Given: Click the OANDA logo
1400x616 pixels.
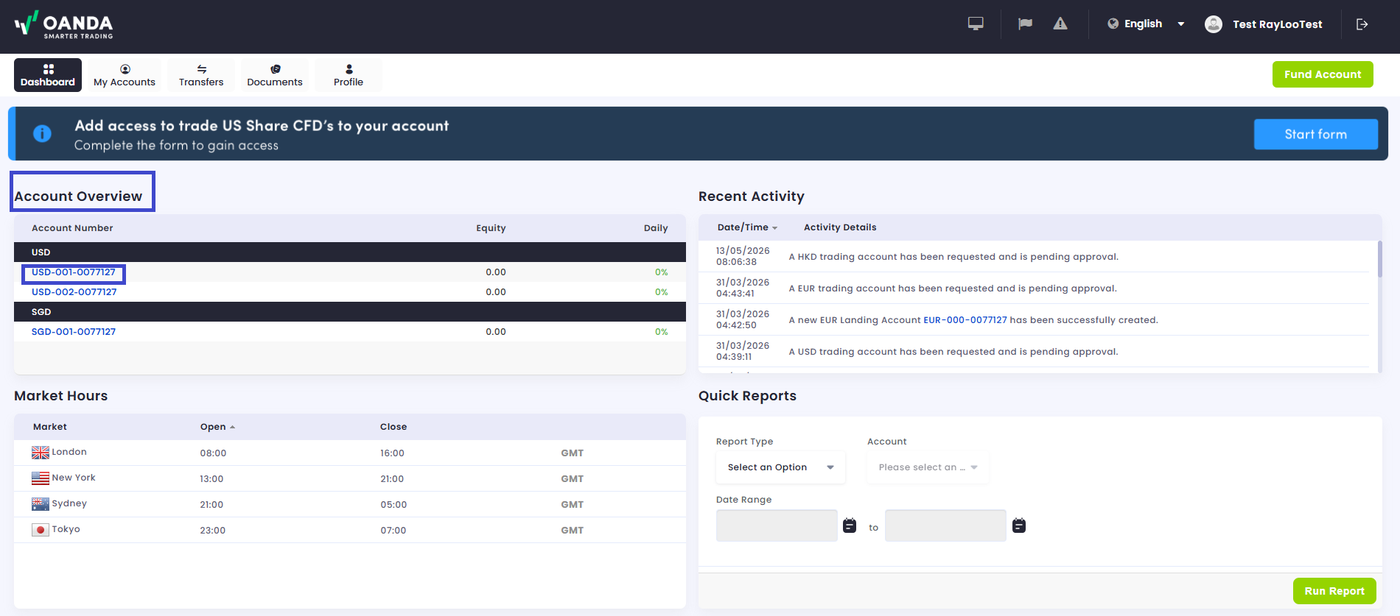Looking at the screenshot, I should tap(63, 24).
